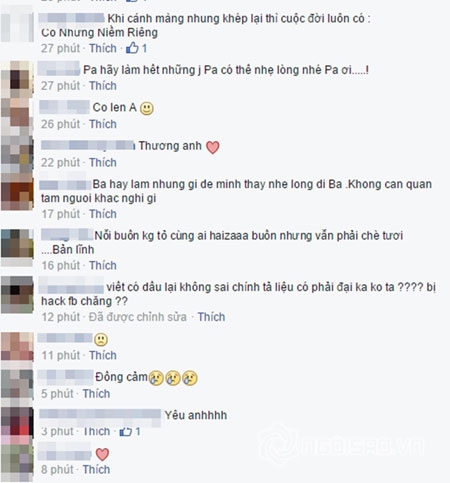The width and height of the screenshot is (450, 483).
Task: Click the thumbs-up icon under the 'Yêu anhhhh' comment
Action: (x=126, y=431)
